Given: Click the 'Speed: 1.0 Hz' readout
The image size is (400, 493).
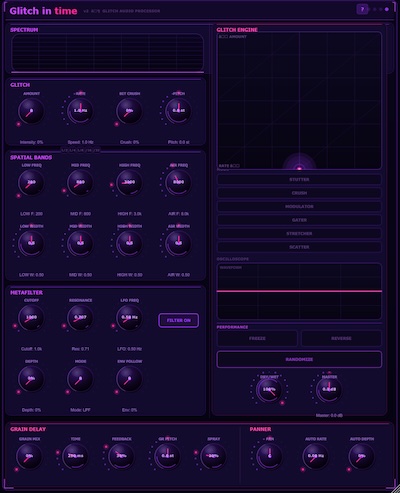Looking at the screenshot, I should [80, 142].
